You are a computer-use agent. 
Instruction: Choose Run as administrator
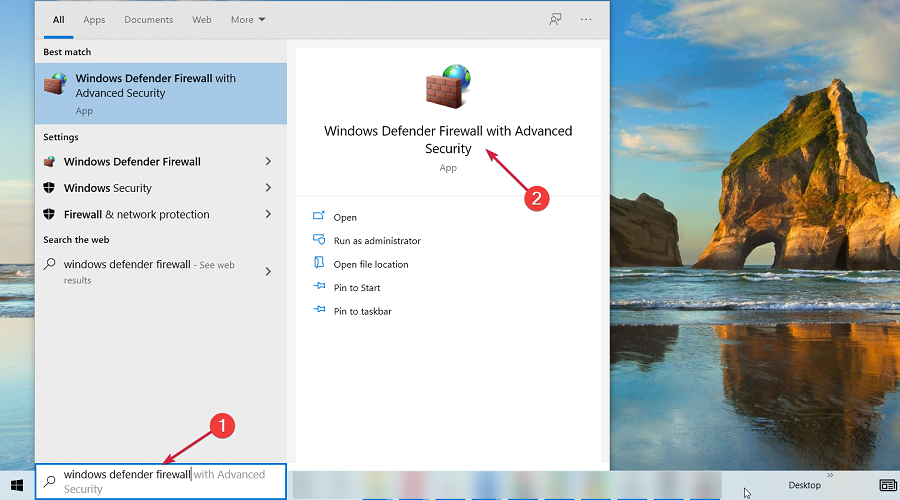[x=376, y=241]
